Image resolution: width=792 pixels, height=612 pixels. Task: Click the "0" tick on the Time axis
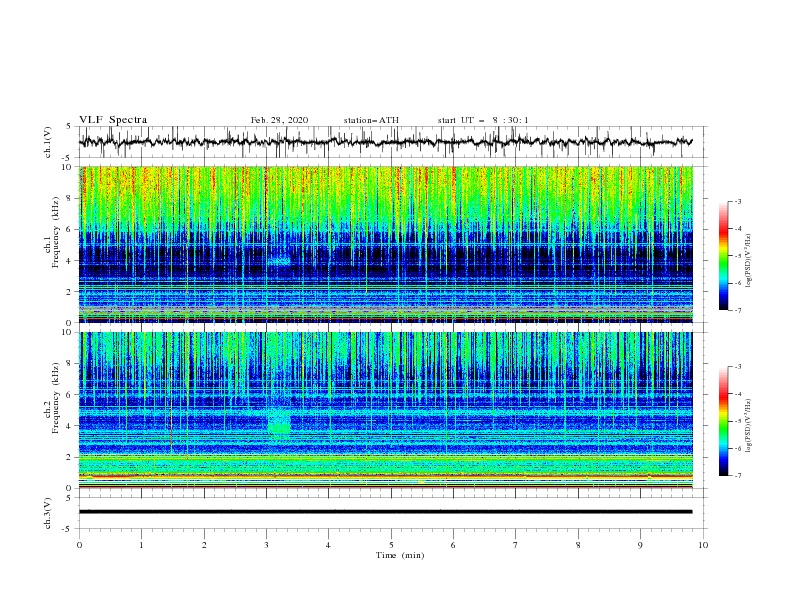79,545
